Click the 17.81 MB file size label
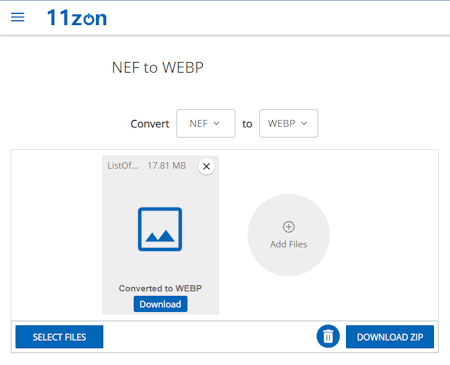Image resolution: width=450 pixels, height=365 pixels. coord(167,166)
